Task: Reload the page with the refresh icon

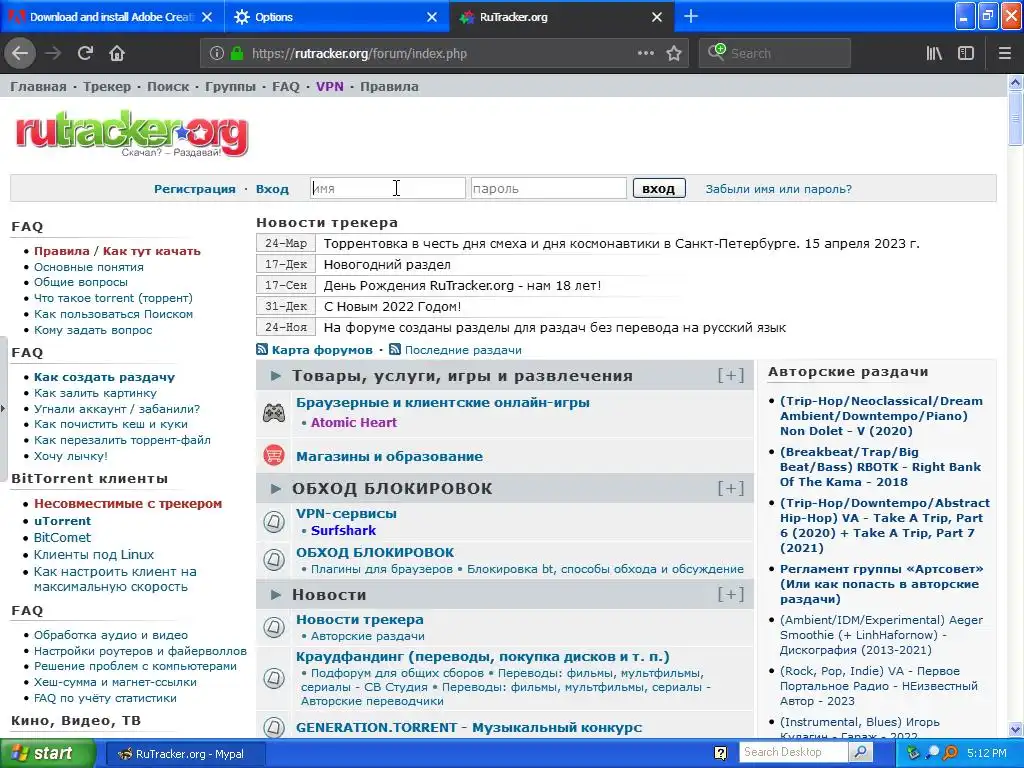Action: [85, 53]
